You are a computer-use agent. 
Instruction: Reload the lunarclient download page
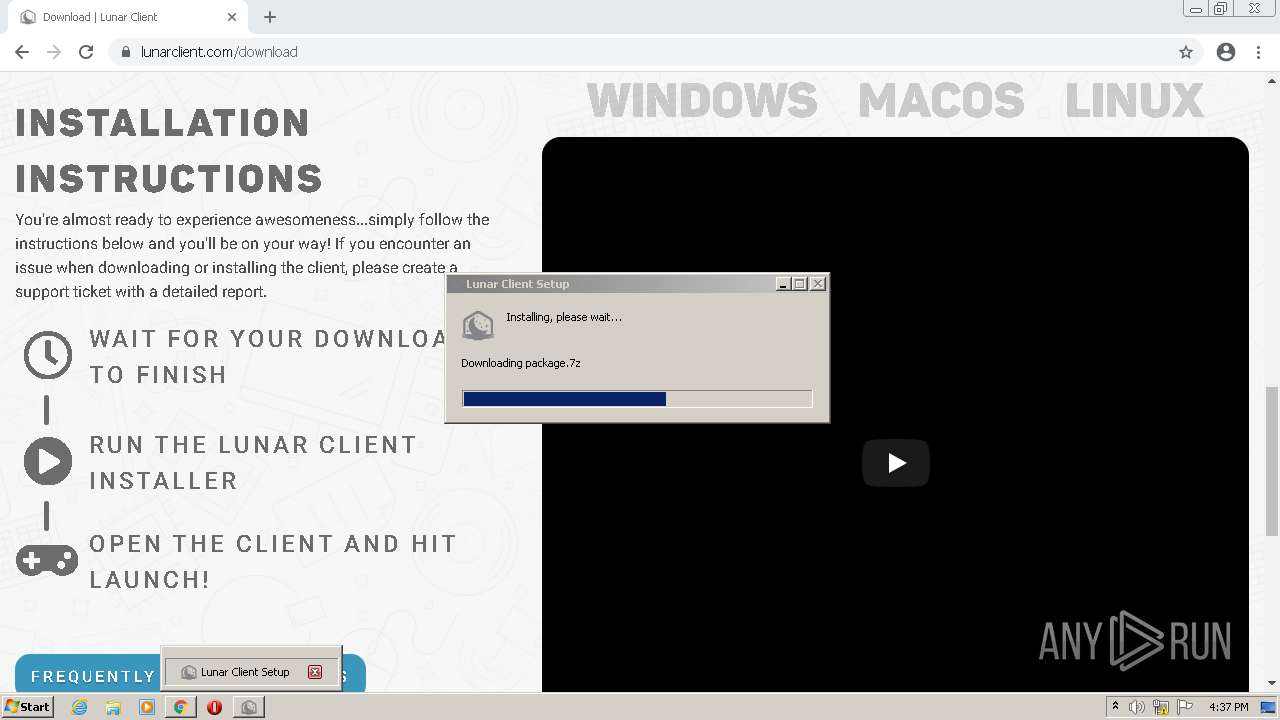(86, 52)
